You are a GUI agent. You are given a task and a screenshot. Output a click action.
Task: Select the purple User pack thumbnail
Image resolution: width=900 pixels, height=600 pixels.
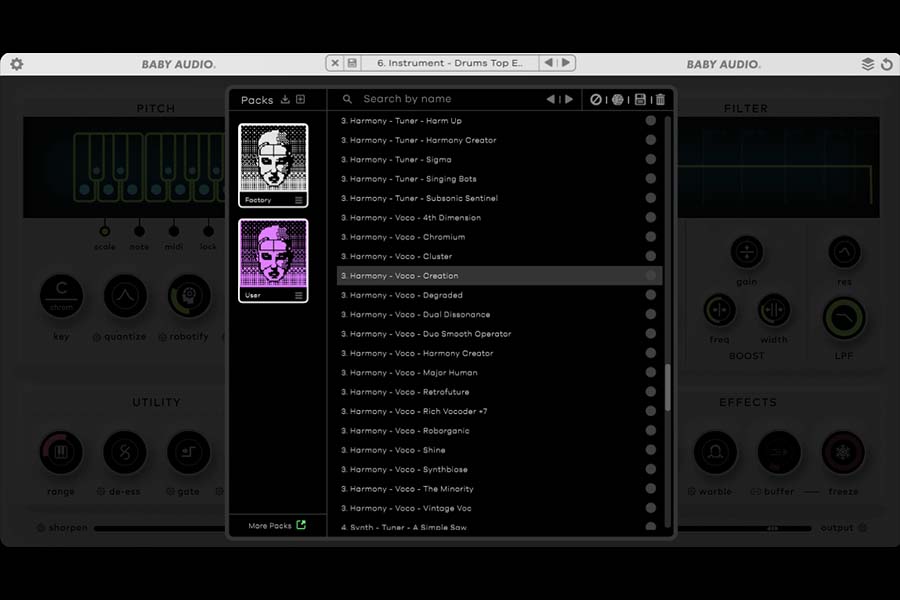[x=273, y=254]
